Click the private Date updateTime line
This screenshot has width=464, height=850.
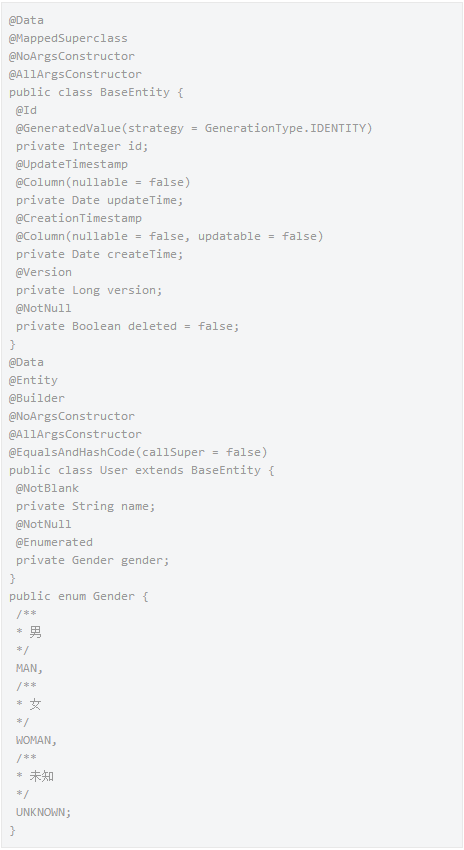tap(100, 201)
